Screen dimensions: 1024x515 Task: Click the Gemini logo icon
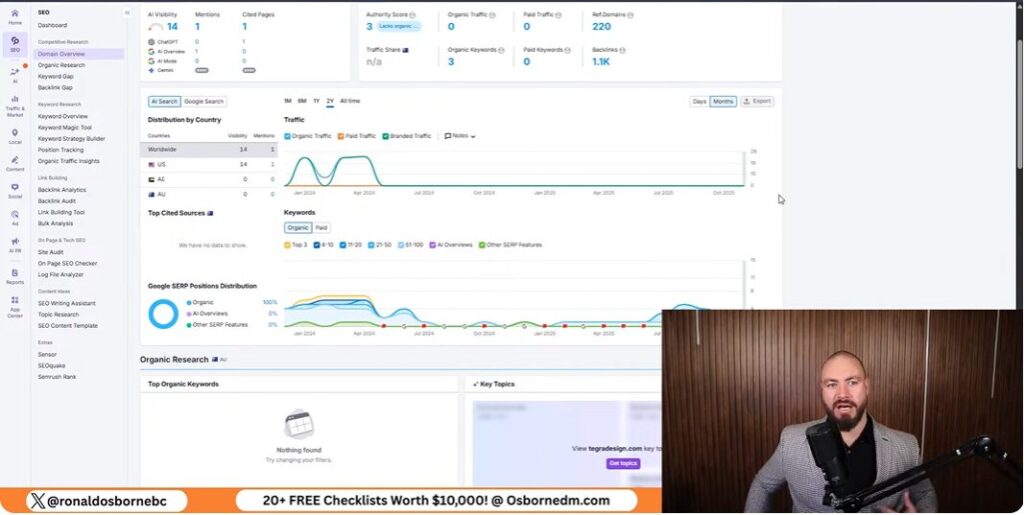[x=152, y=70]
